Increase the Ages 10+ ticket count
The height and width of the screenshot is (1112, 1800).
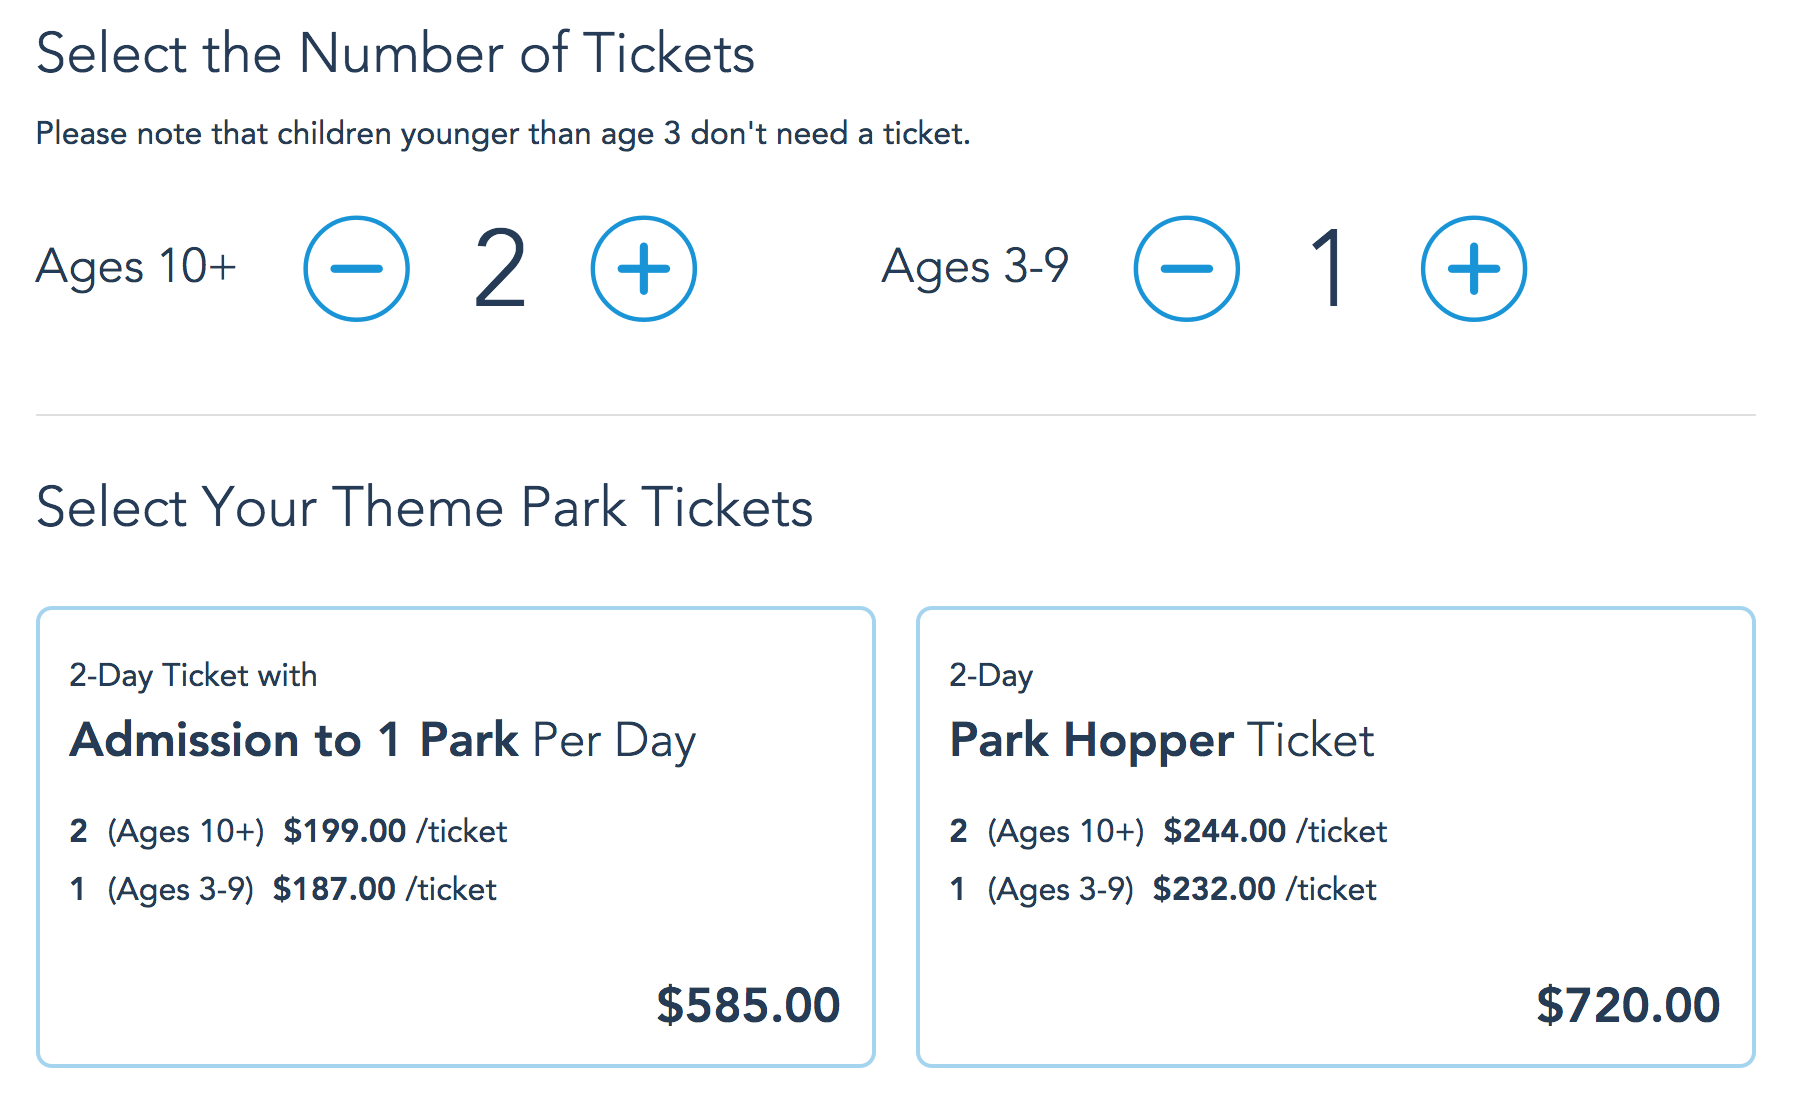point(643,269)
